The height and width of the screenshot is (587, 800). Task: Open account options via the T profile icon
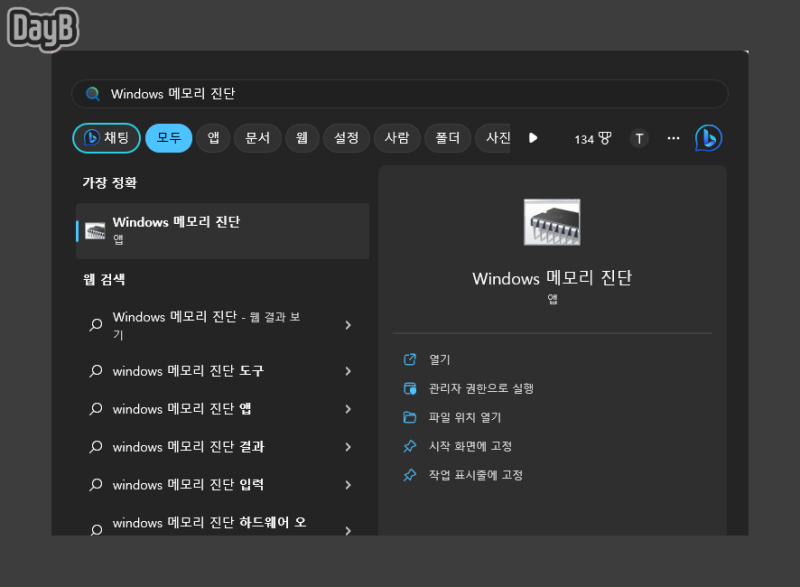(x=638, y=138)
